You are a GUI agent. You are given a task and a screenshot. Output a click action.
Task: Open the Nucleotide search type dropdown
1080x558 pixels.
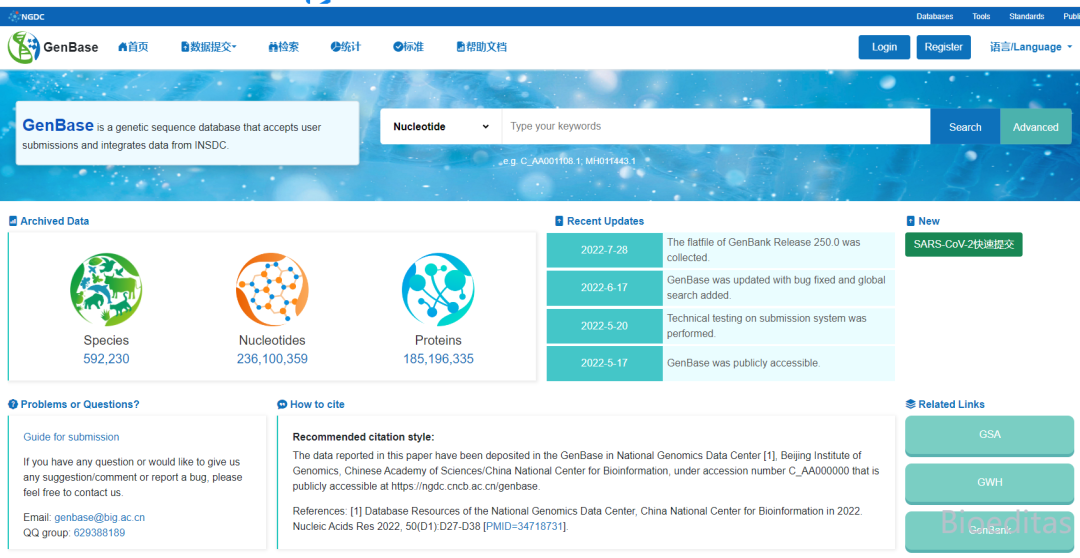pos(440,127)
